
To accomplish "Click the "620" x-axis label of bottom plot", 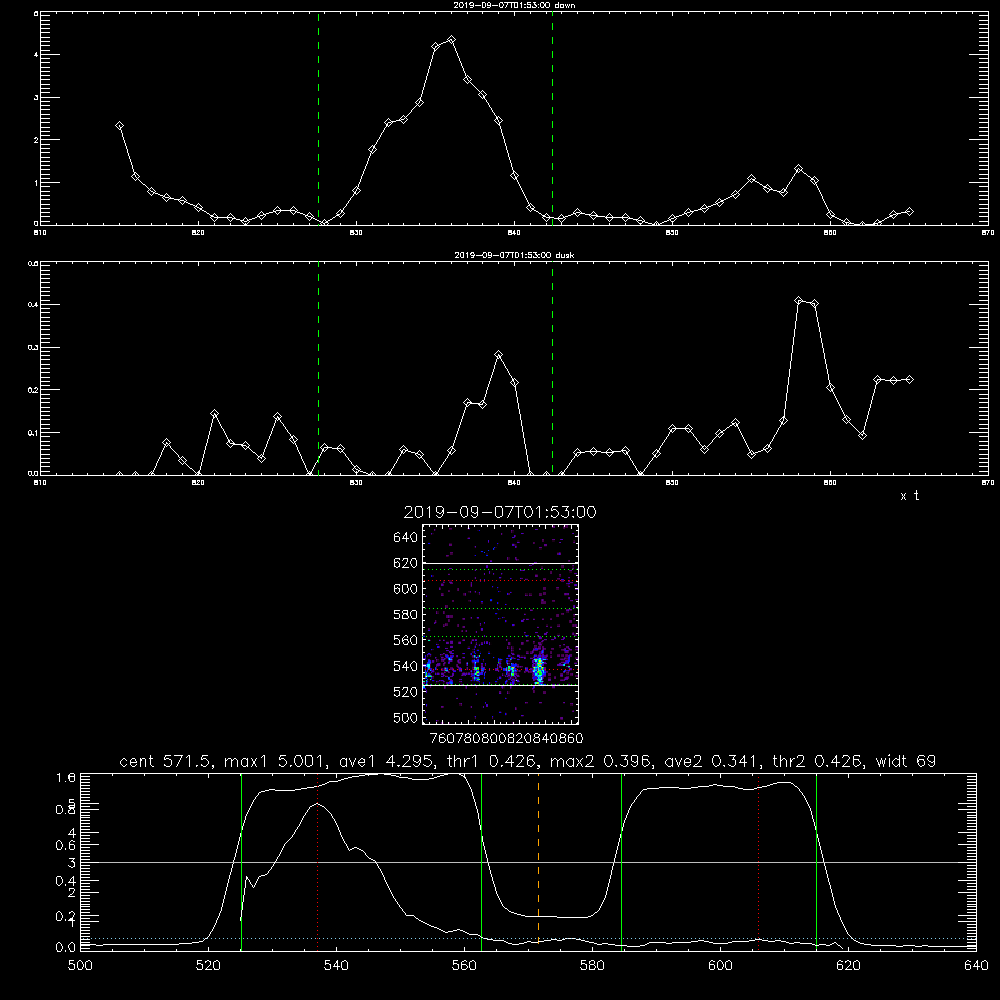I will tap(848, 966).
